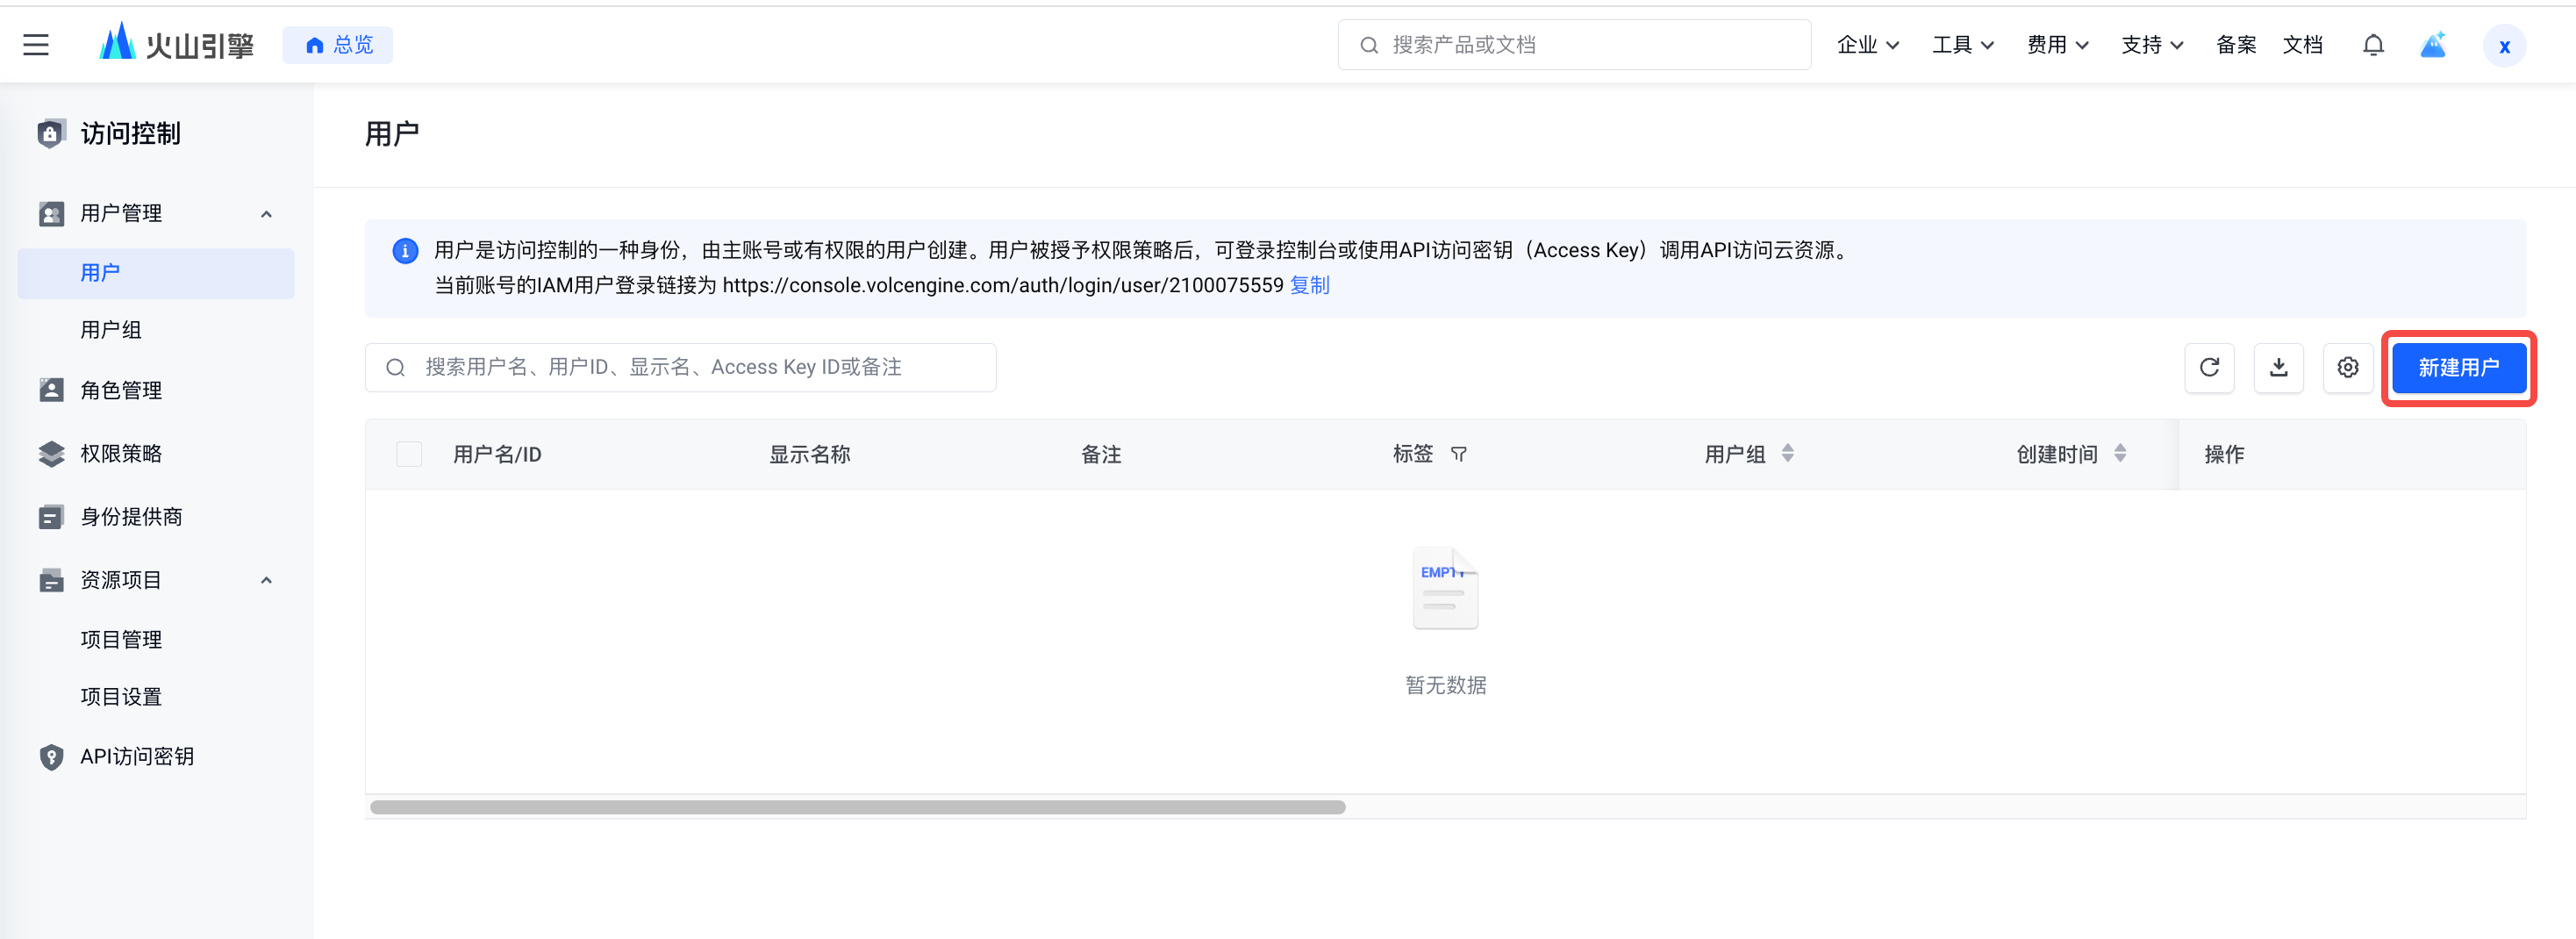Refresh the user list
This screenshot has width=2576, height=939.
(2209, 368)
